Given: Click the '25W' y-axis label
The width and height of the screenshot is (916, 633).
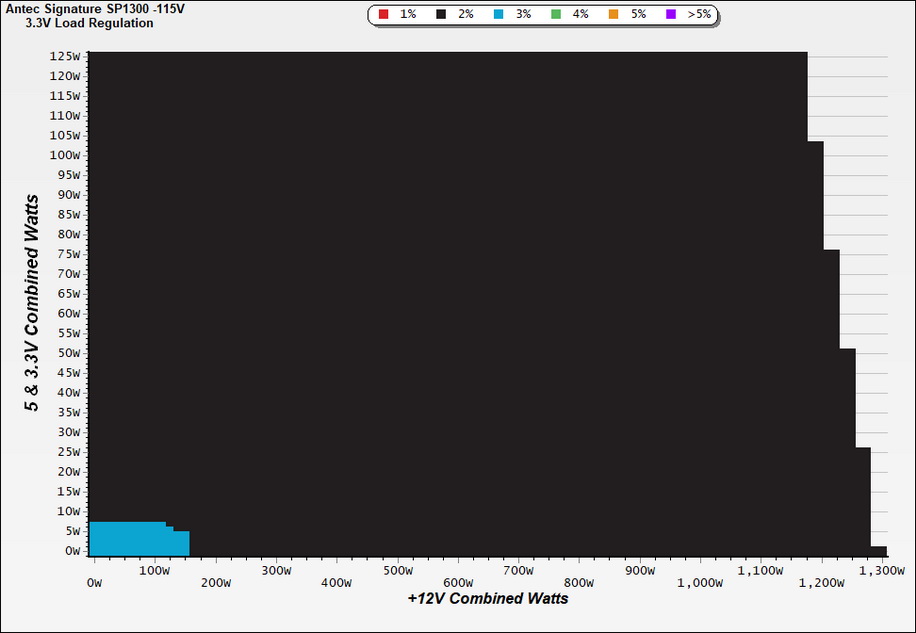Looking at the screenshot, I should tap(68, 452).
